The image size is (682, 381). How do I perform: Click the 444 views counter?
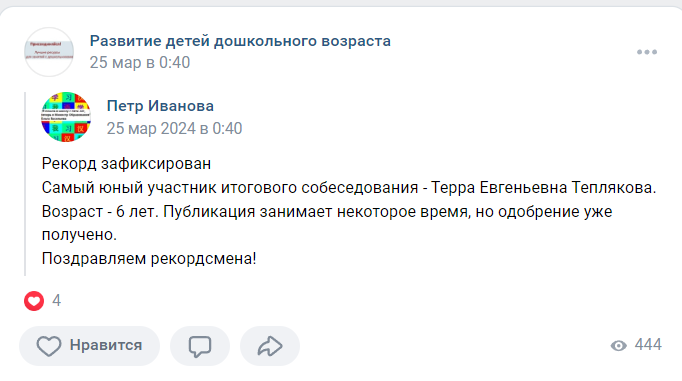point(648,345)
